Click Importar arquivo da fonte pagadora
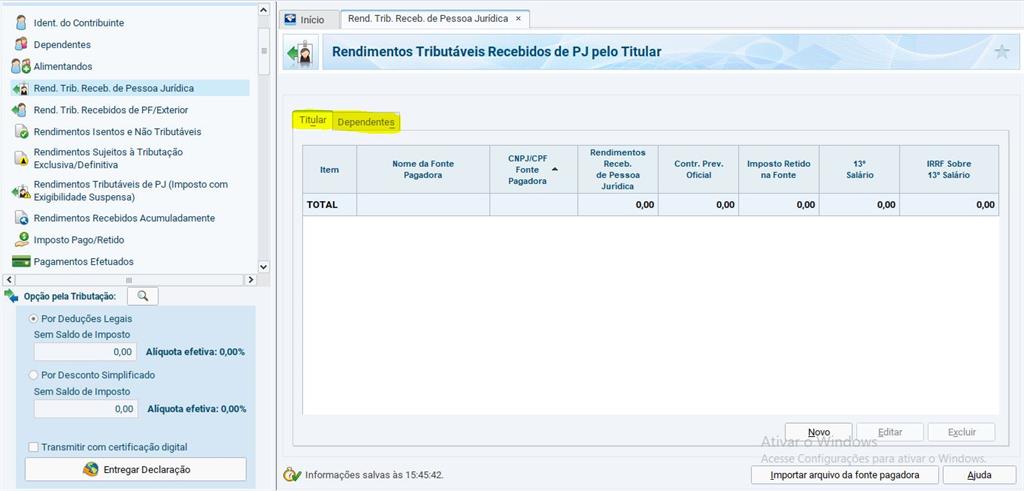The height and width of the screenshot is (491, 1024). [x=845, y=475]
